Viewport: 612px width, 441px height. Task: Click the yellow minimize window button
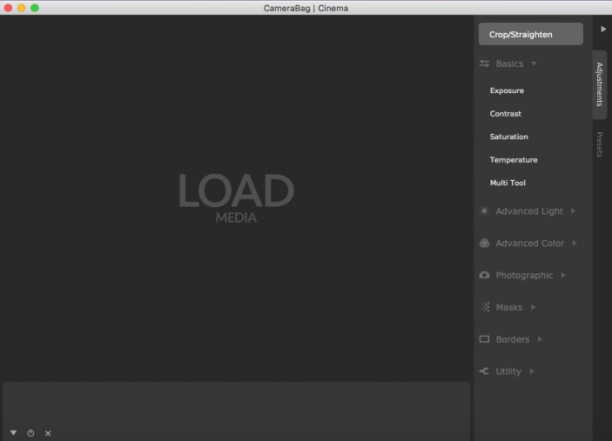click(21, 8)
